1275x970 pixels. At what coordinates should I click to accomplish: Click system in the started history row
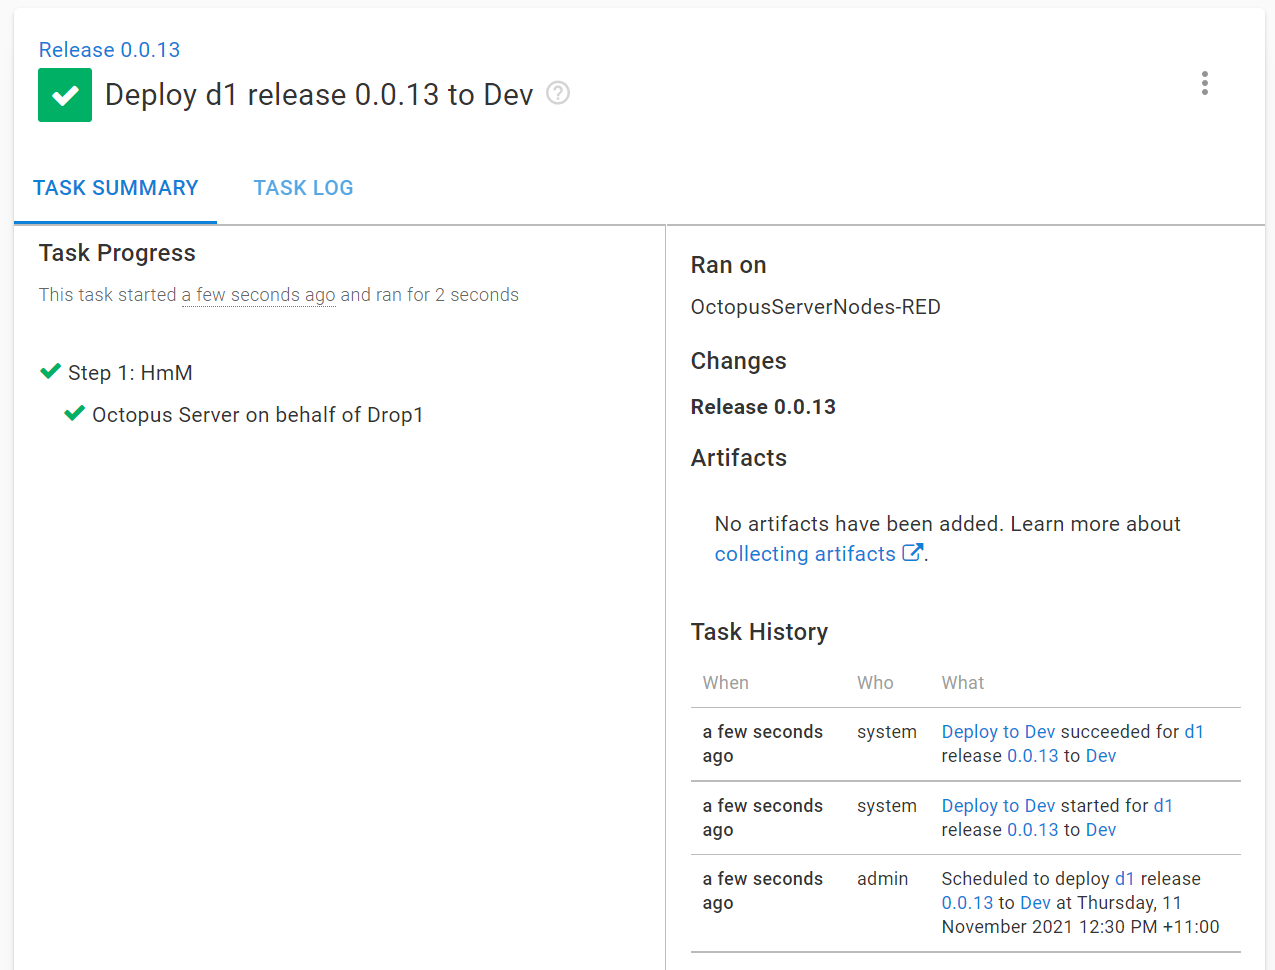click(887, 806)
